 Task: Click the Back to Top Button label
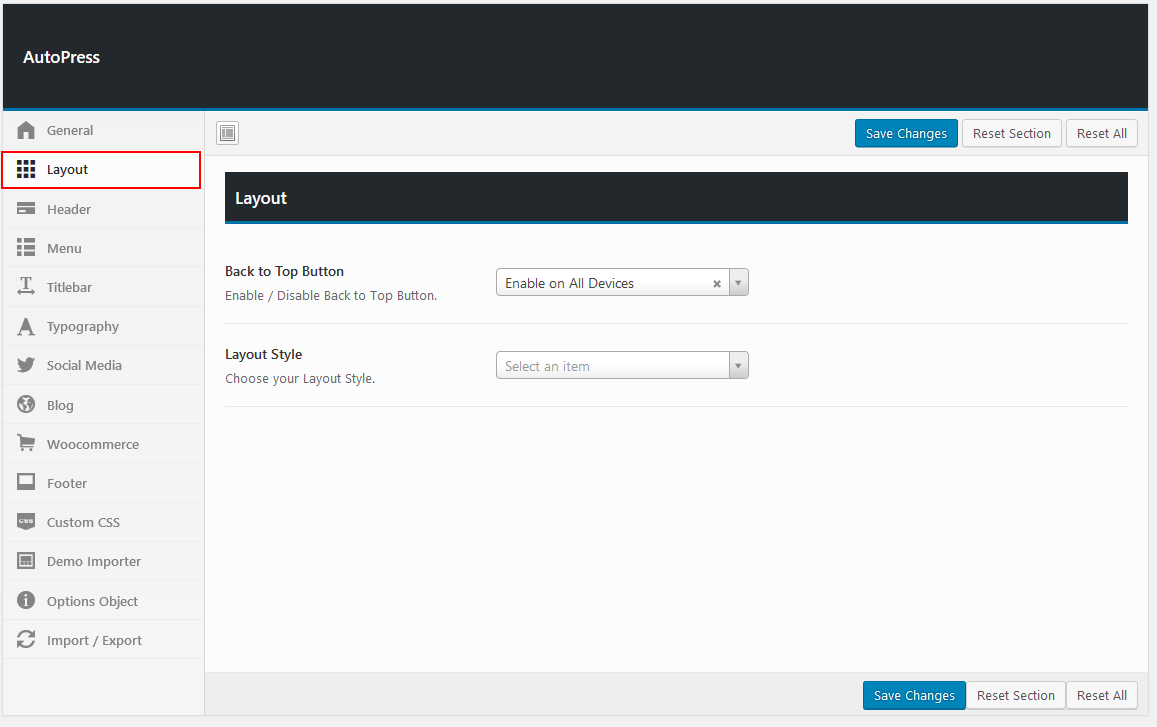point(284,271)
